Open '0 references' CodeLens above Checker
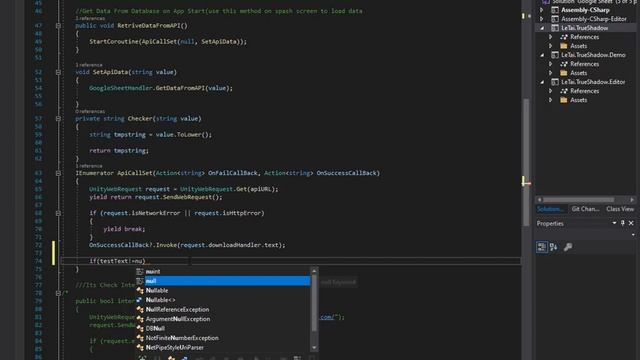This screenshot has width=640, height=360. pos(90,111)
